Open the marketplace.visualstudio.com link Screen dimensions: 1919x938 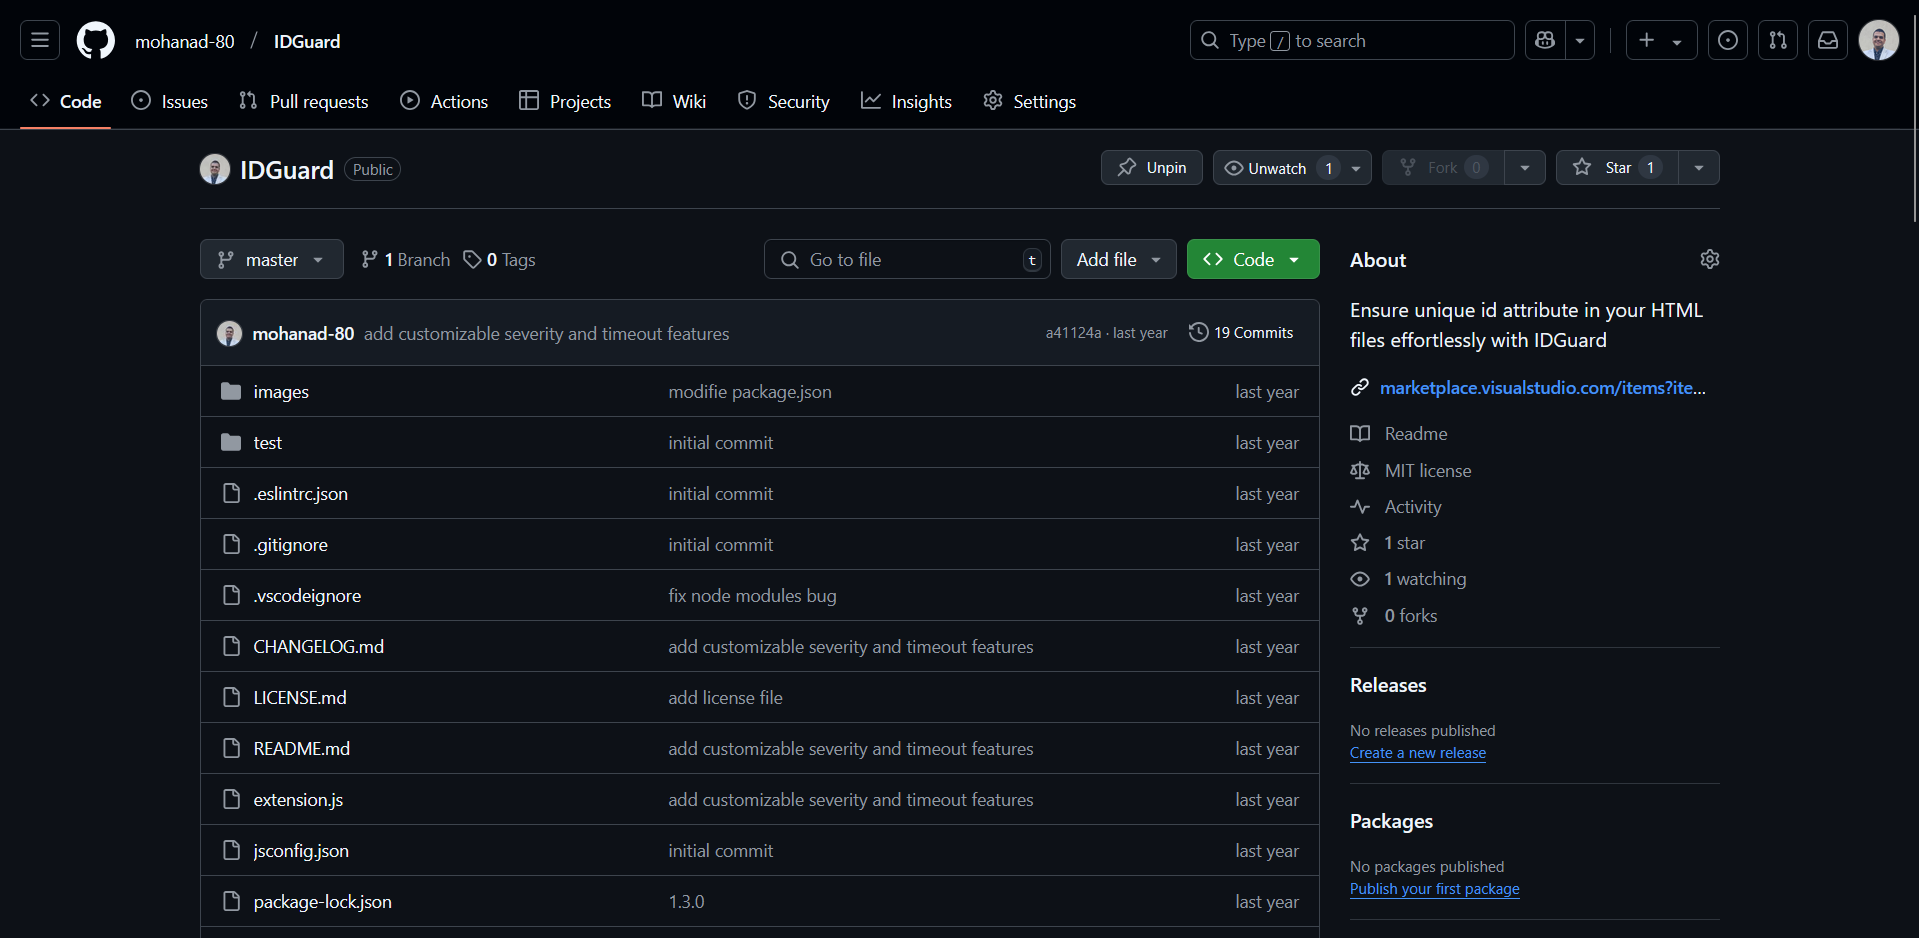(x=1543, y=387)
